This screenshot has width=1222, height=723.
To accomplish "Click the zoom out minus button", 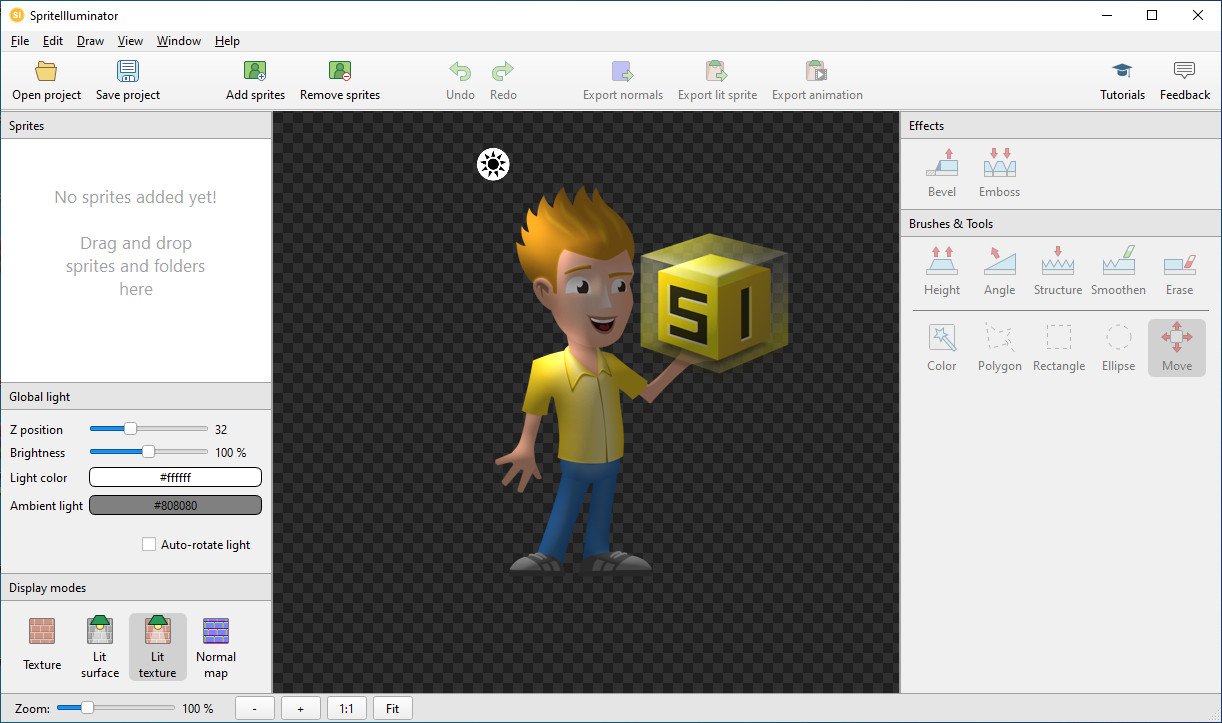I will tap(255, 709).
